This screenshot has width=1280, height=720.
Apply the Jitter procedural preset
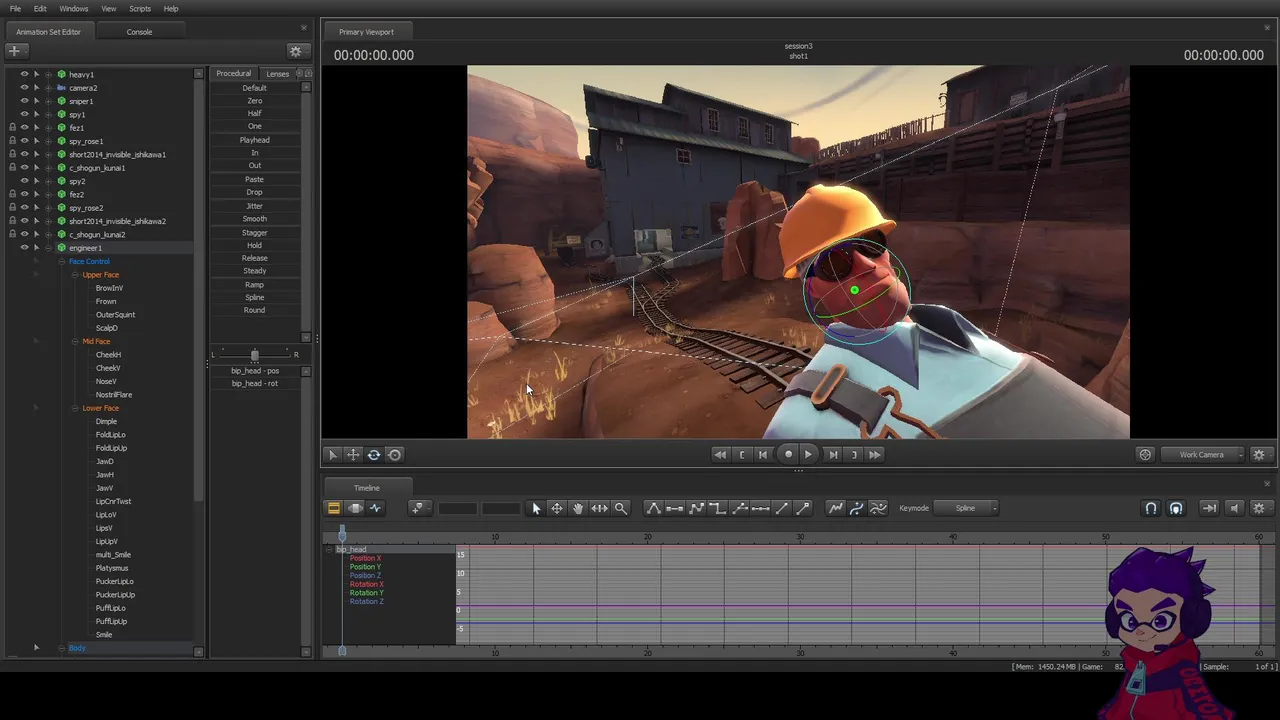tap(255, 206)
